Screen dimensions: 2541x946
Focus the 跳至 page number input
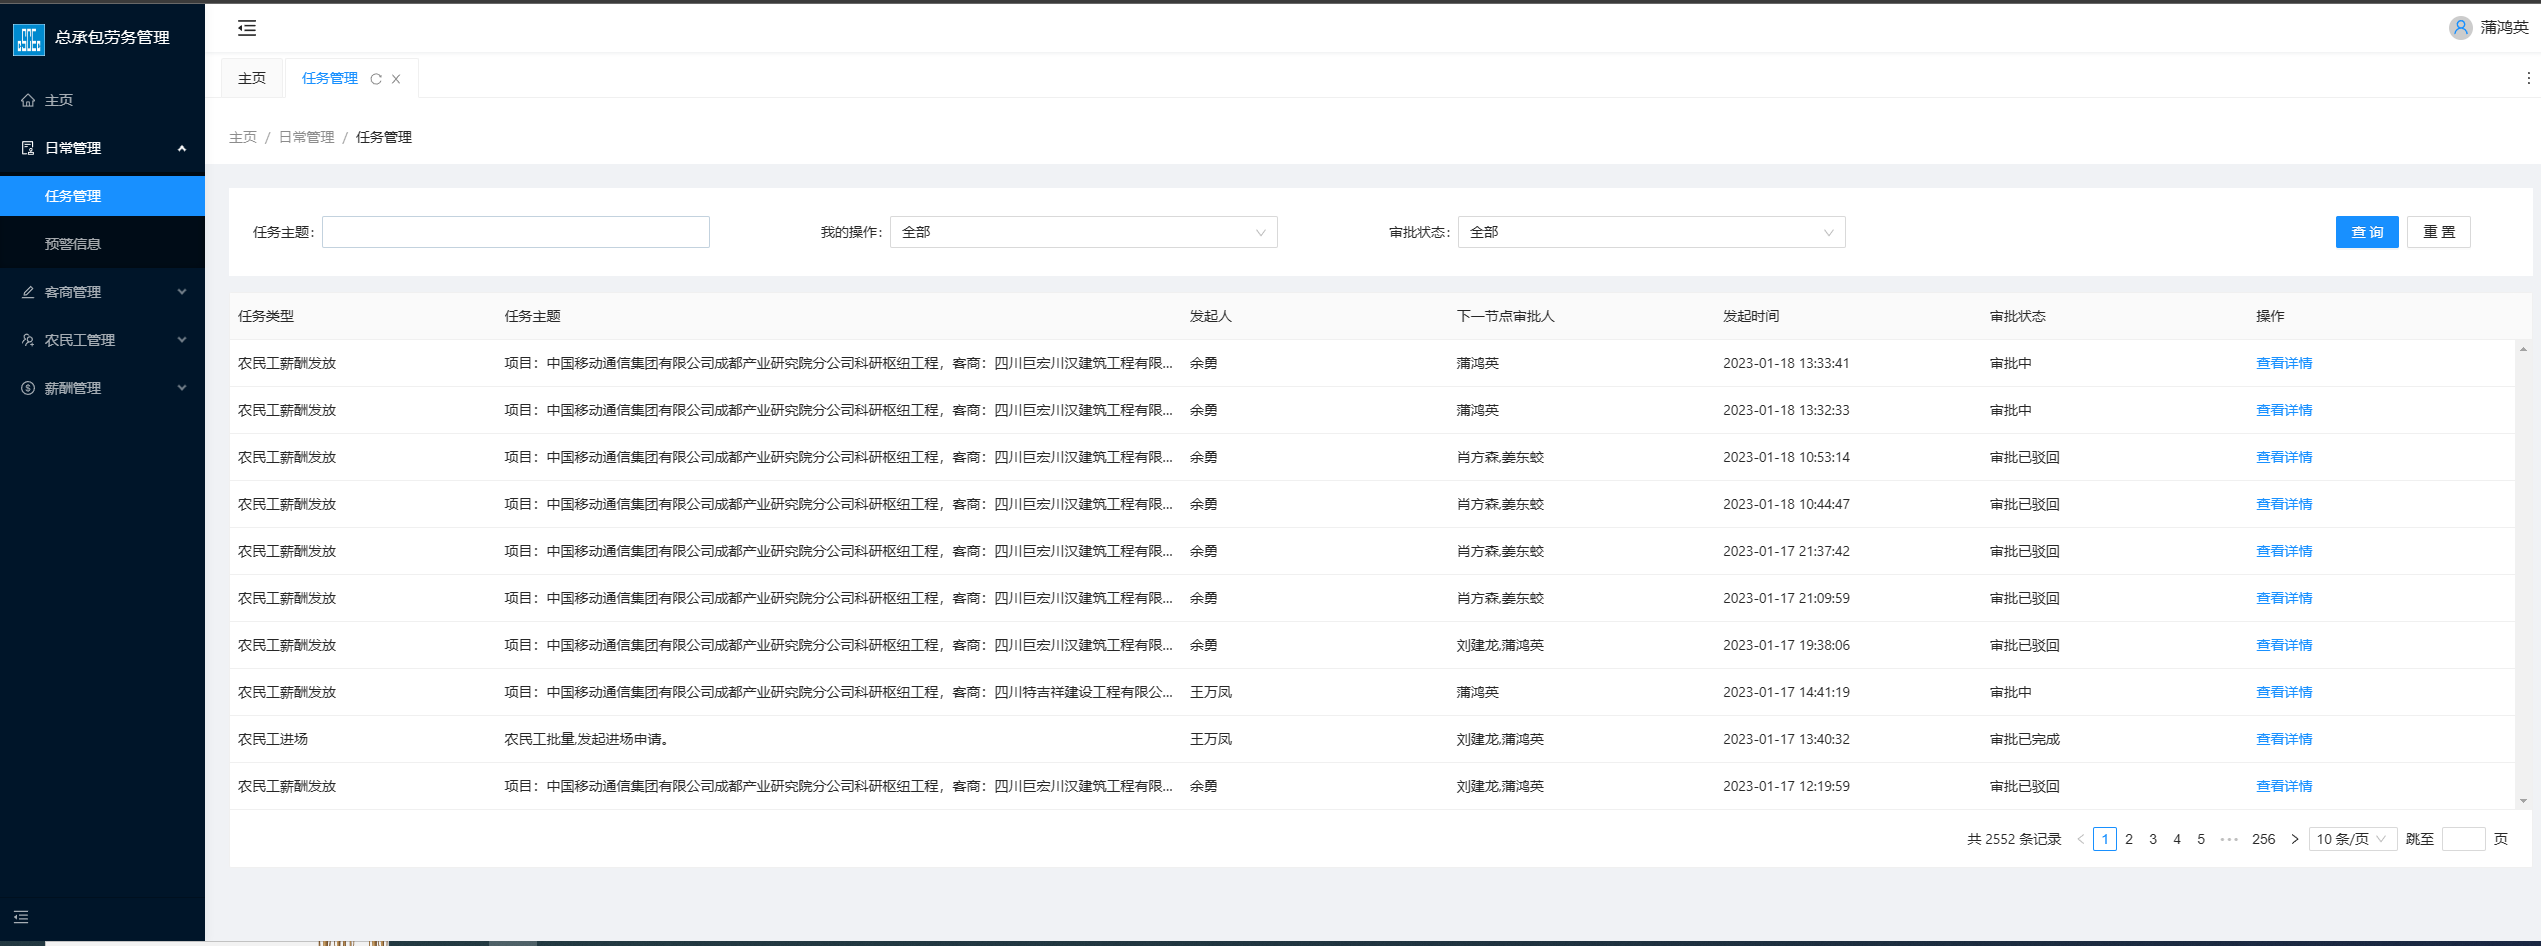tap(2463, 839)
